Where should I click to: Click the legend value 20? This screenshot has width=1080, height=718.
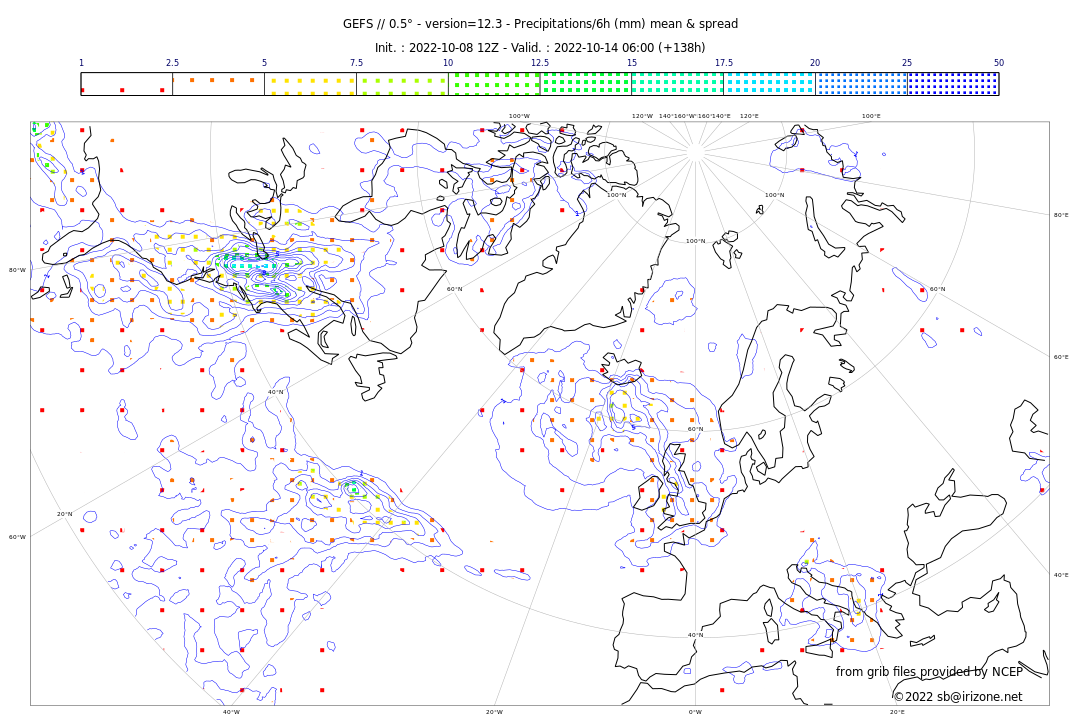click(x=815, y=63)
